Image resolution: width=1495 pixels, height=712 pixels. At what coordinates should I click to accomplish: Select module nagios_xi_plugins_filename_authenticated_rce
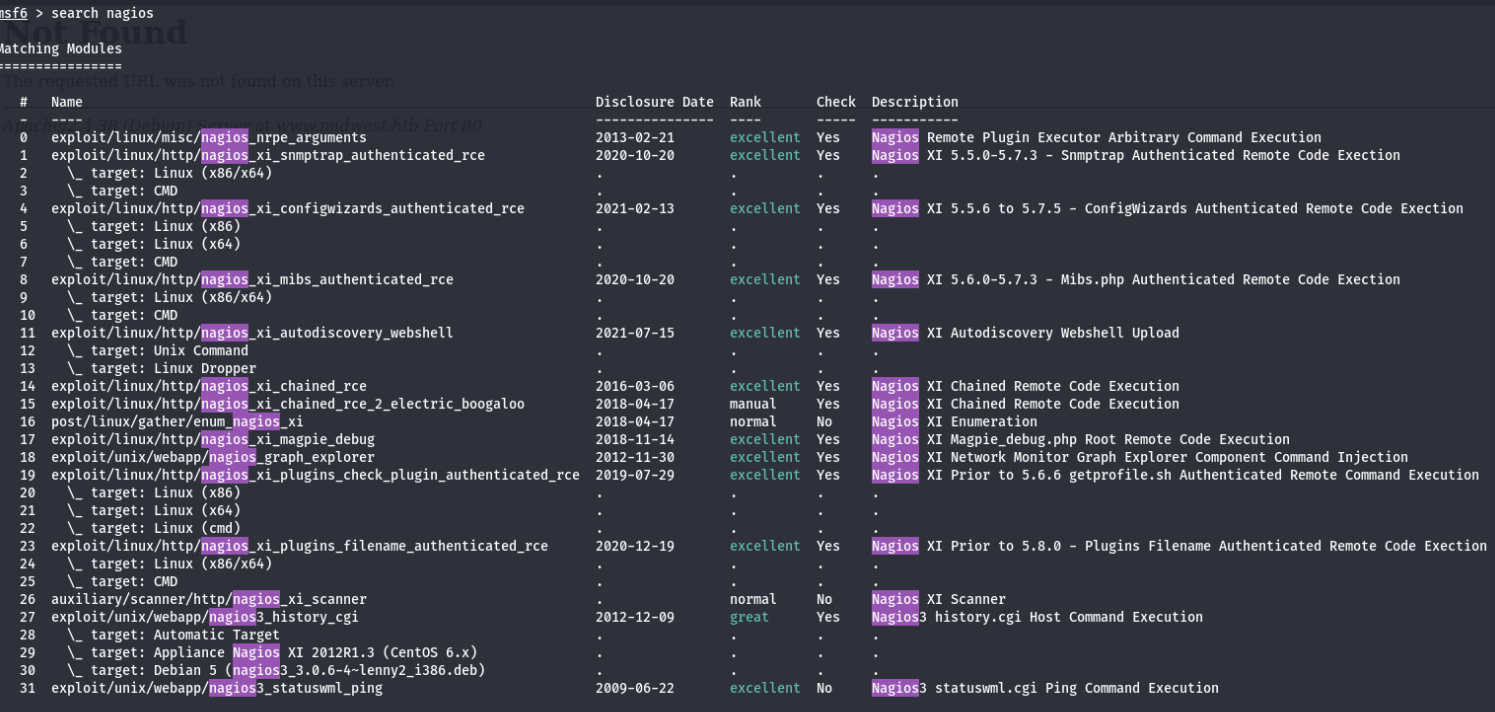pos(300,546)
